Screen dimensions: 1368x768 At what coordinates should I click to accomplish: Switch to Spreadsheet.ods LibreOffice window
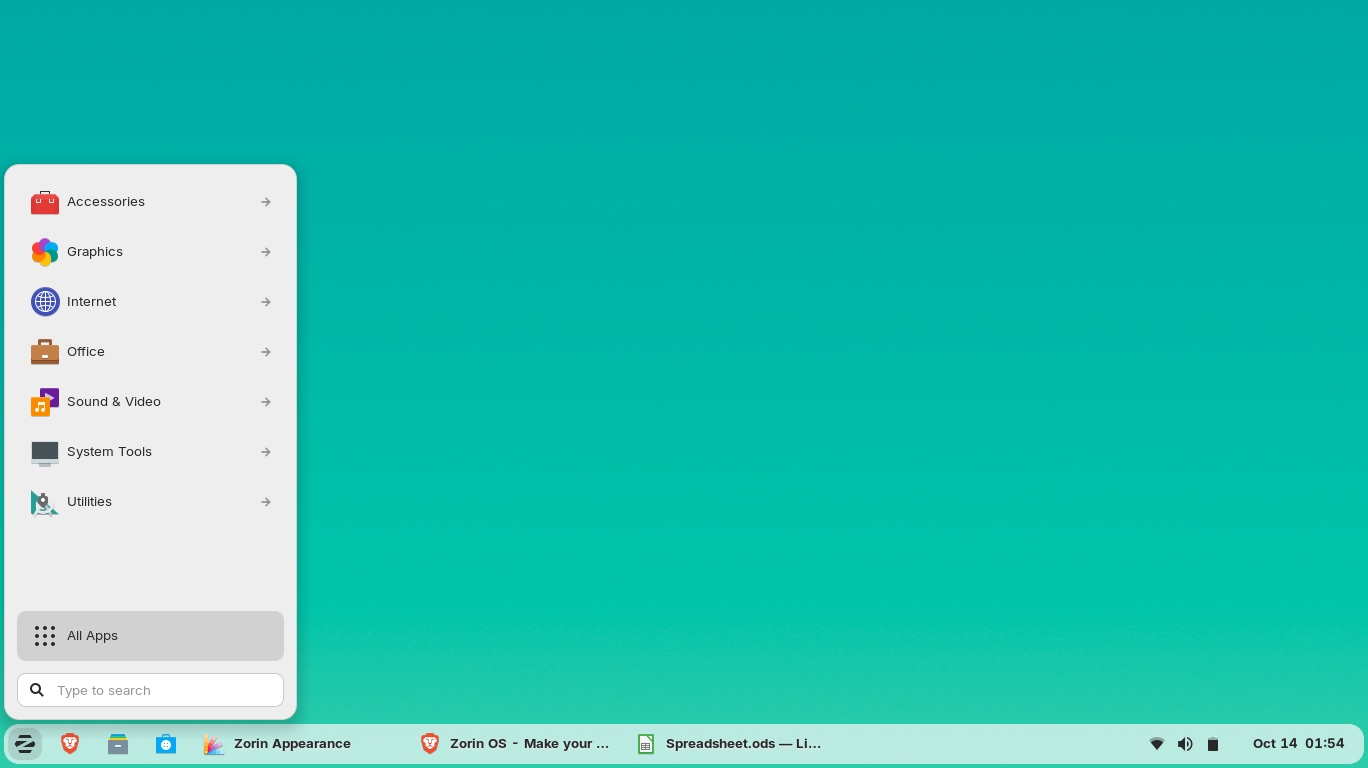(730, 744)
